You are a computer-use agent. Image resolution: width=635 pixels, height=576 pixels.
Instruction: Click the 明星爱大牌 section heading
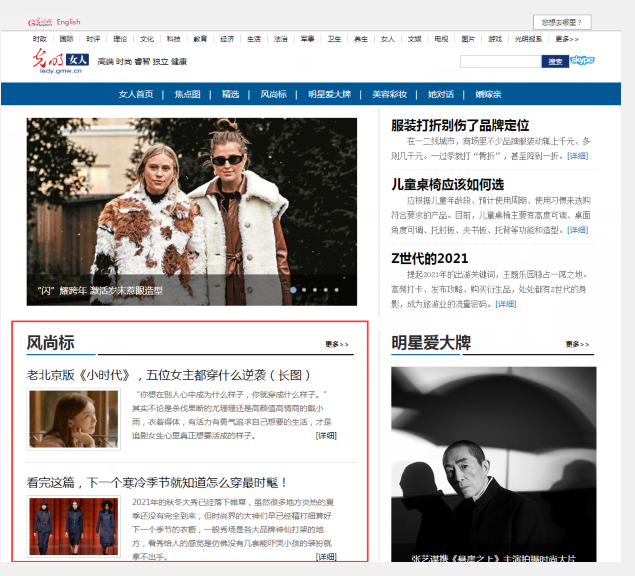tap(431, 343)
